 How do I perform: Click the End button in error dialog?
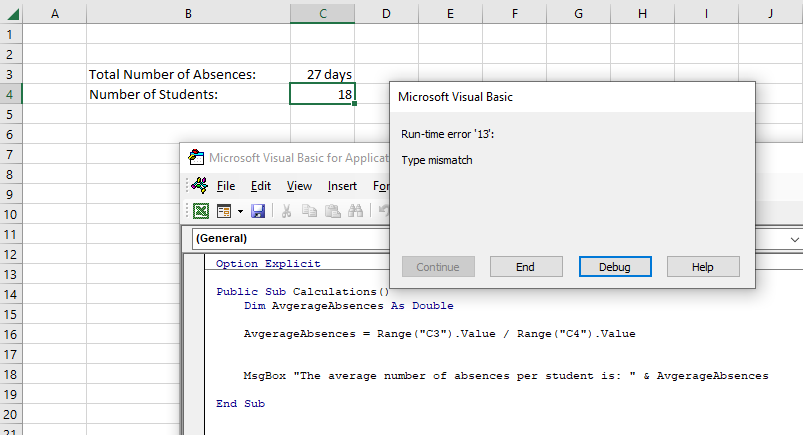[526, 267]
